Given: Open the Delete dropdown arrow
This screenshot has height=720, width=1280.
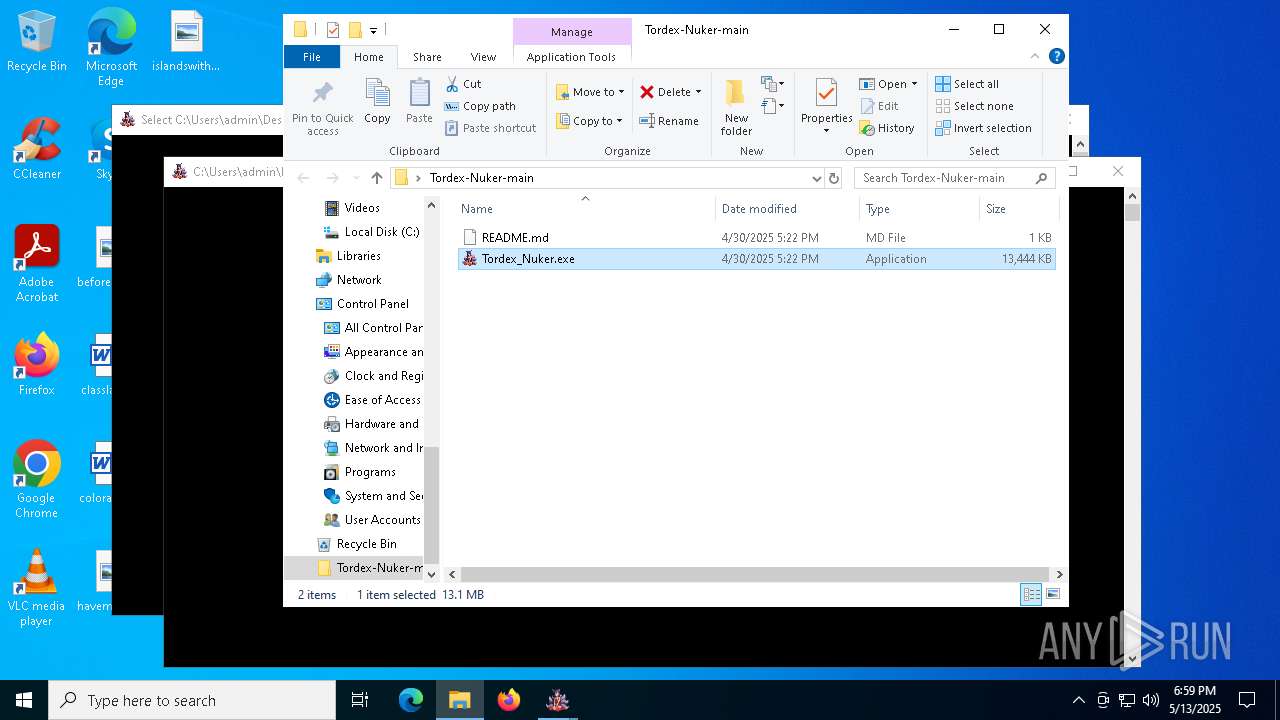Looking at the screenshot, I should (698, 92).
